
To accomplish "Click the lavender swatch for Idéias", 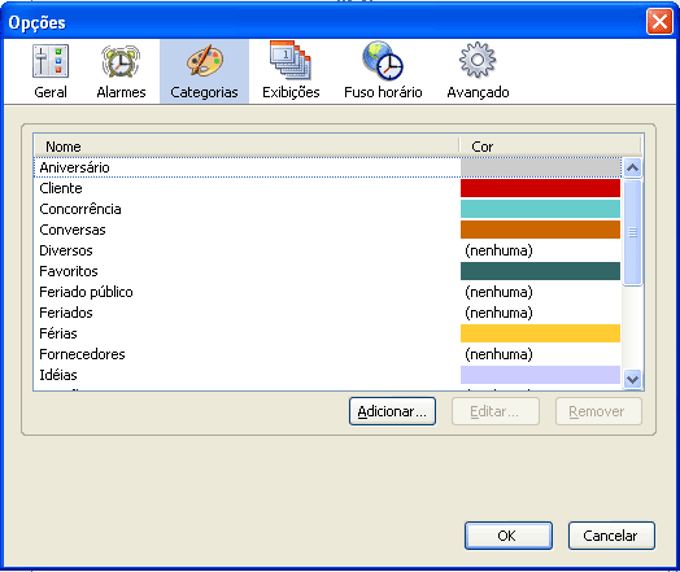I will [540, 375].
